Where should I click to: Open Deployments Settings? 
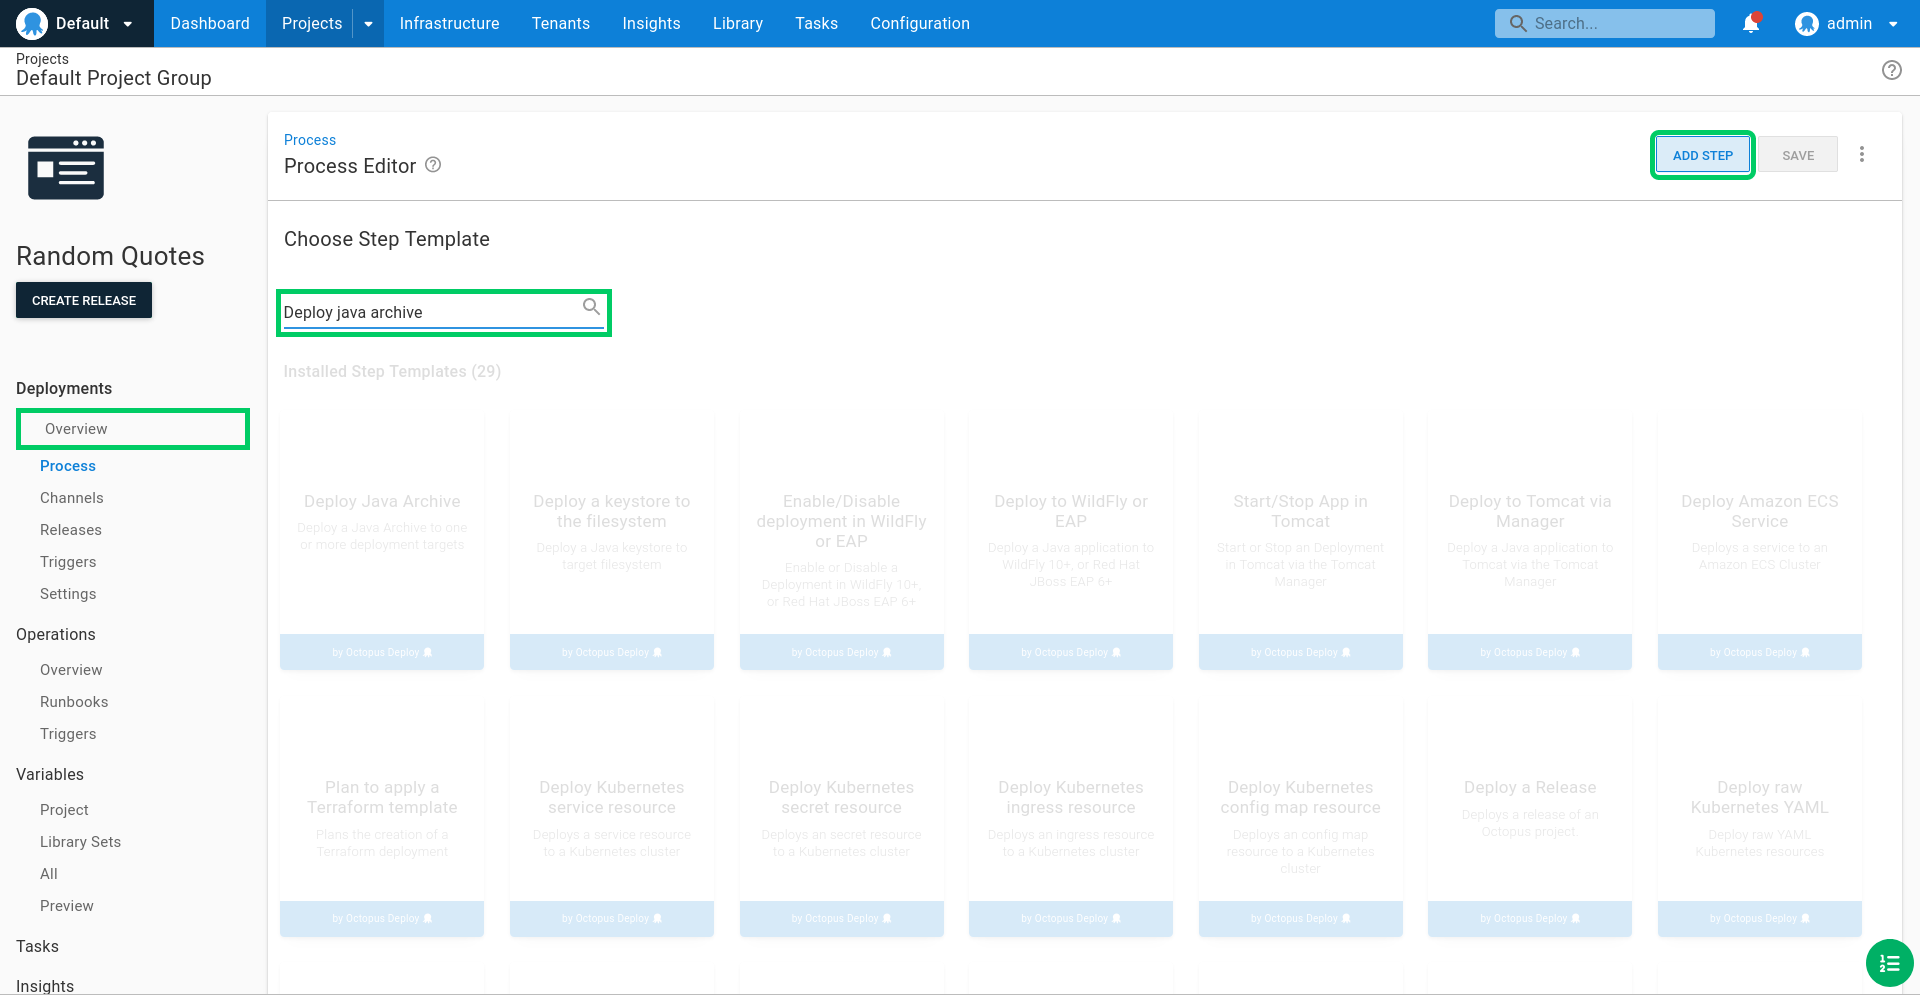(x=68, y=594)
